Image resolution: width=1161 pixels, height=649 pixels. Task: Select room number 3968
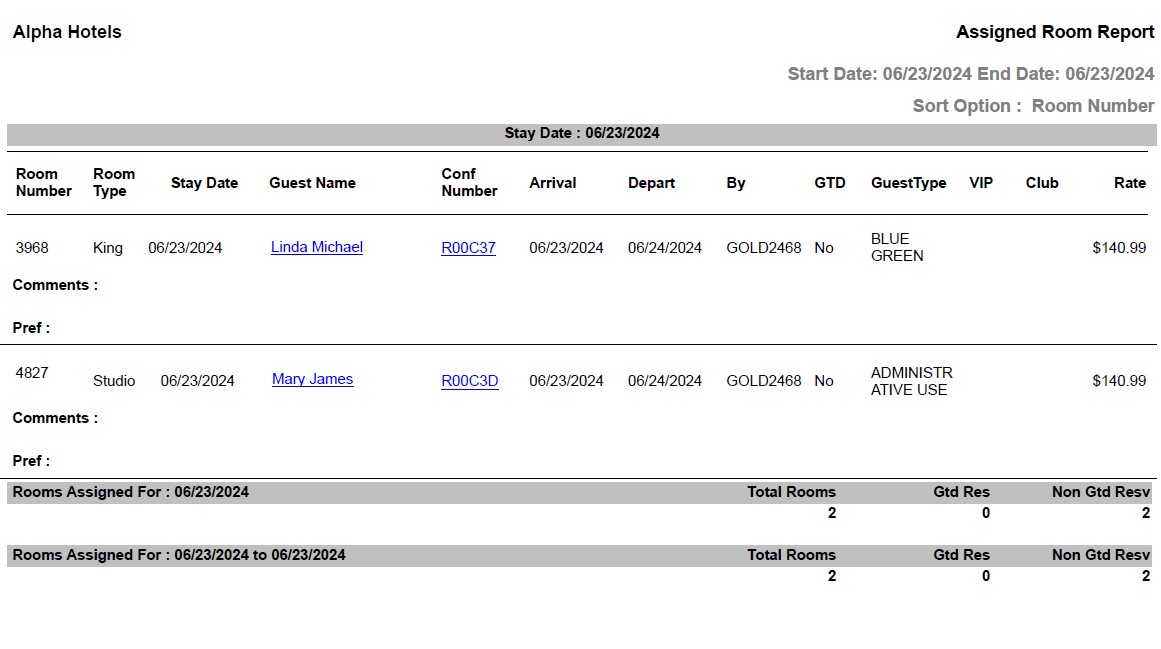tap(32, 247)
